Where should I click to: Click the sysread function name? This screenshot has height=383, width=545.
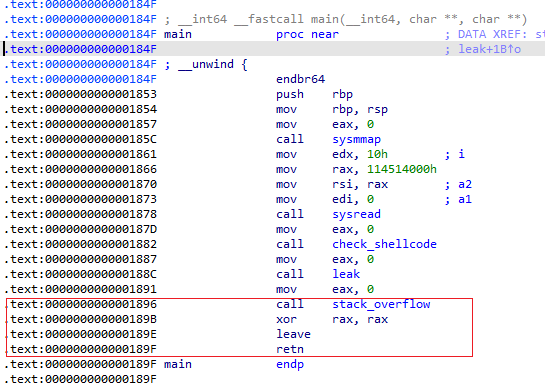tap(356, 214)
